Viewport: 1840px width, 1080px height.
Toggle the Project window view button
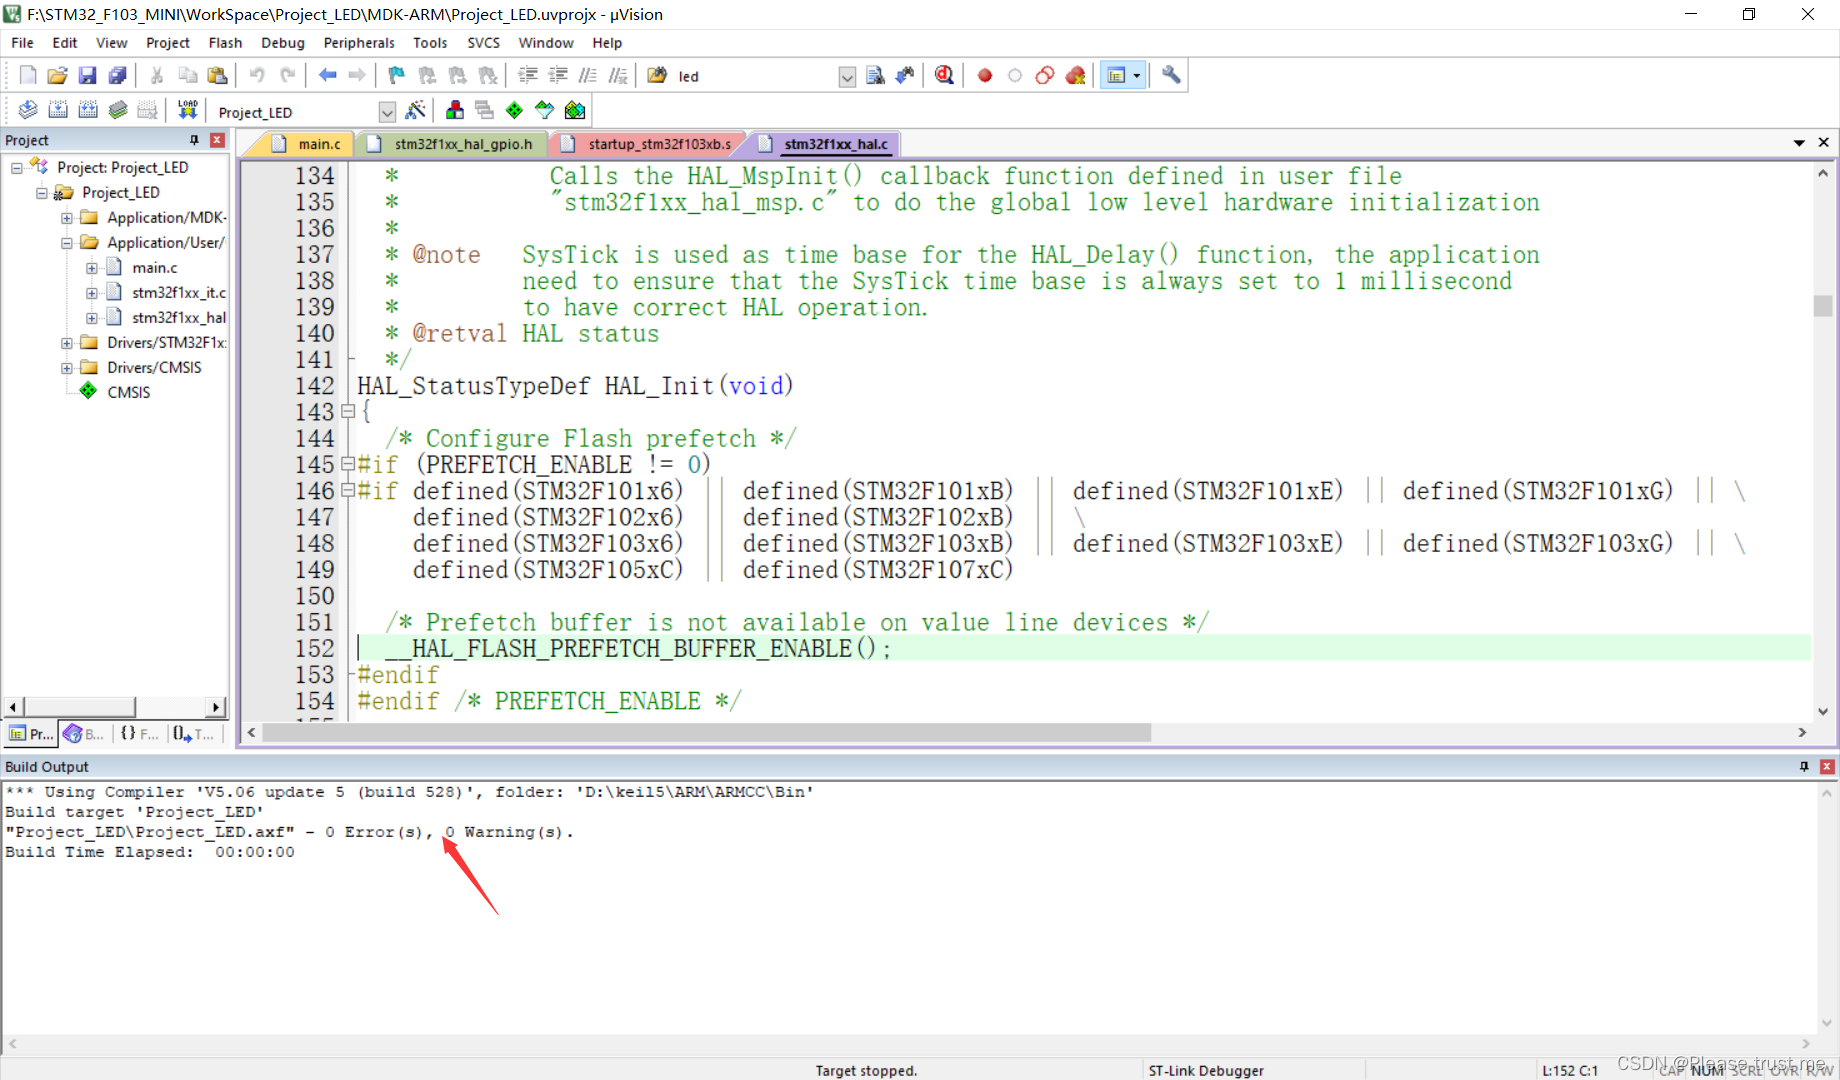pos(1116,75)
